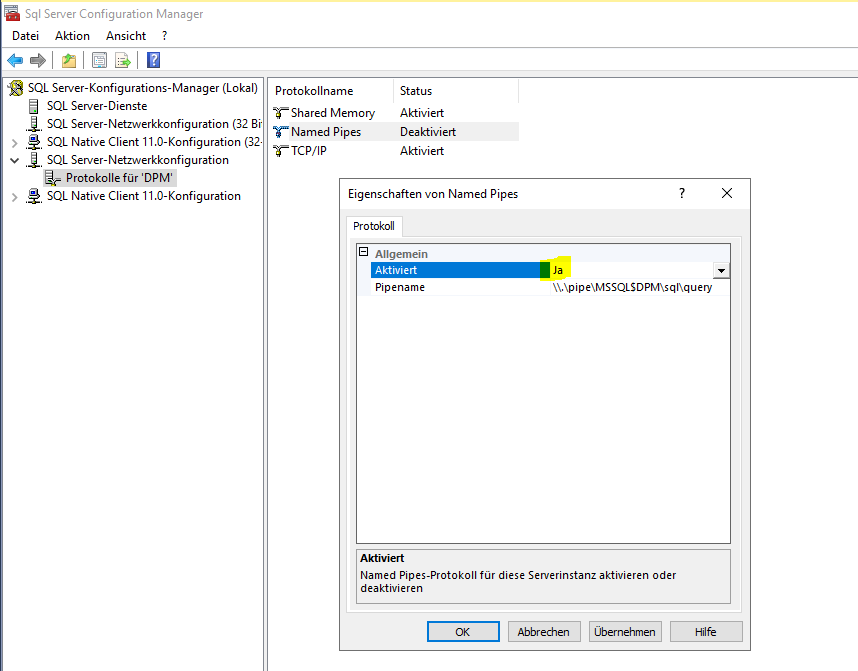Open the Ansicht menu
This screenshot has height=671, width=858.
tap(126, 36)
